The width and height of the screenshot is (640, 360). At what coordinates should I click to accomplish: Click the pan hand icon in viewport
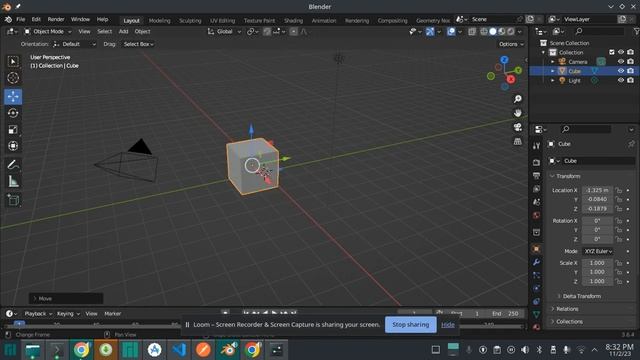click(x=518, y=113)
